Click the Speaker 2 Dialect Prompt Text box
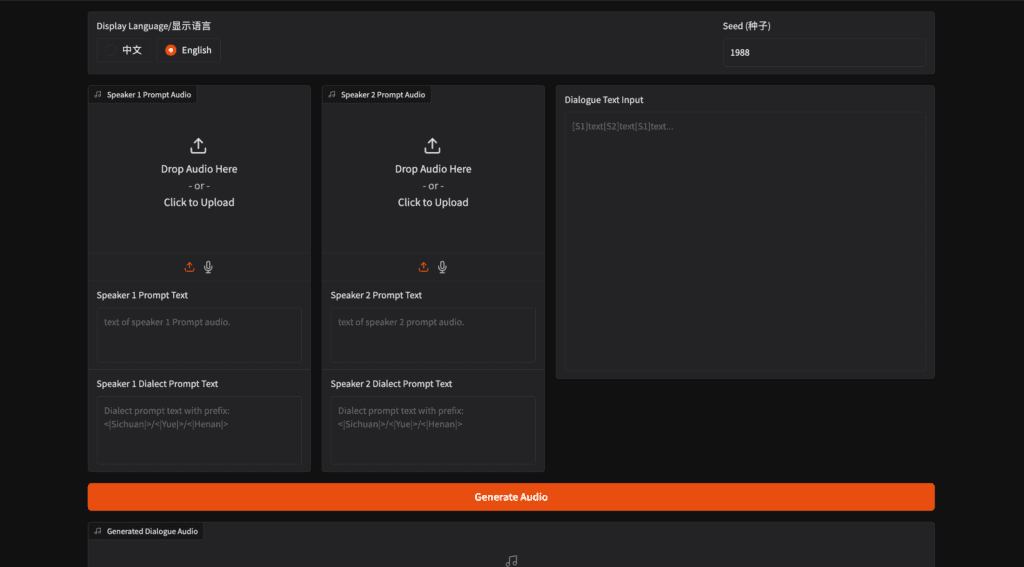Screen dimensions: 1024x567 [x=432, y=430]
